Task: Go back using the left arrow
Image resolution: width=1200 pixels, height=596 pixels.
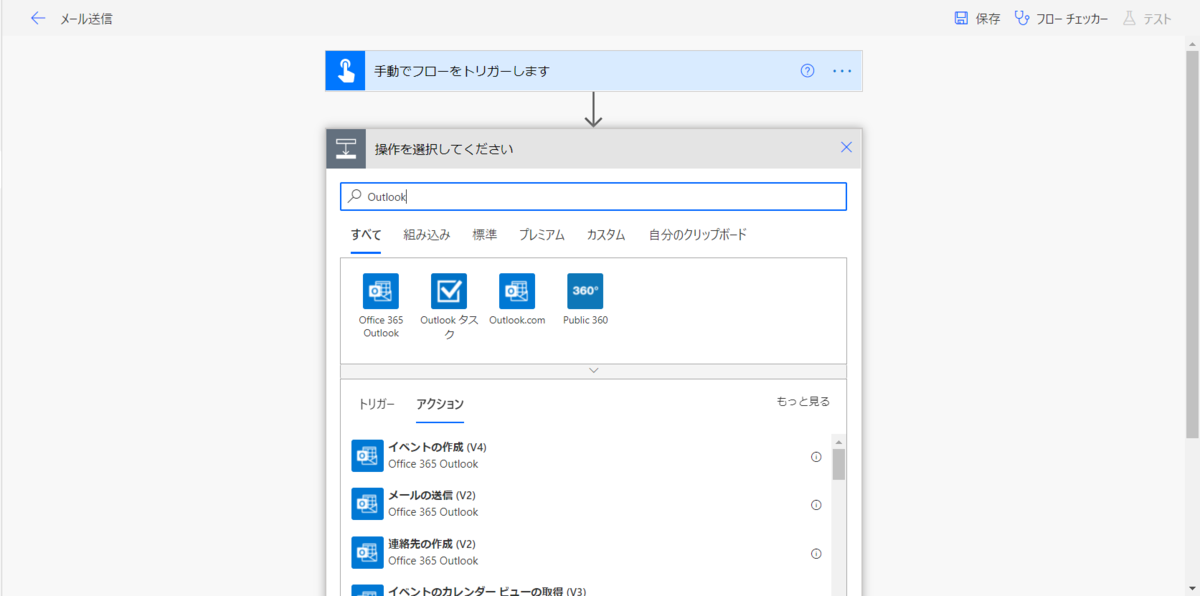Action: [38, 18]
